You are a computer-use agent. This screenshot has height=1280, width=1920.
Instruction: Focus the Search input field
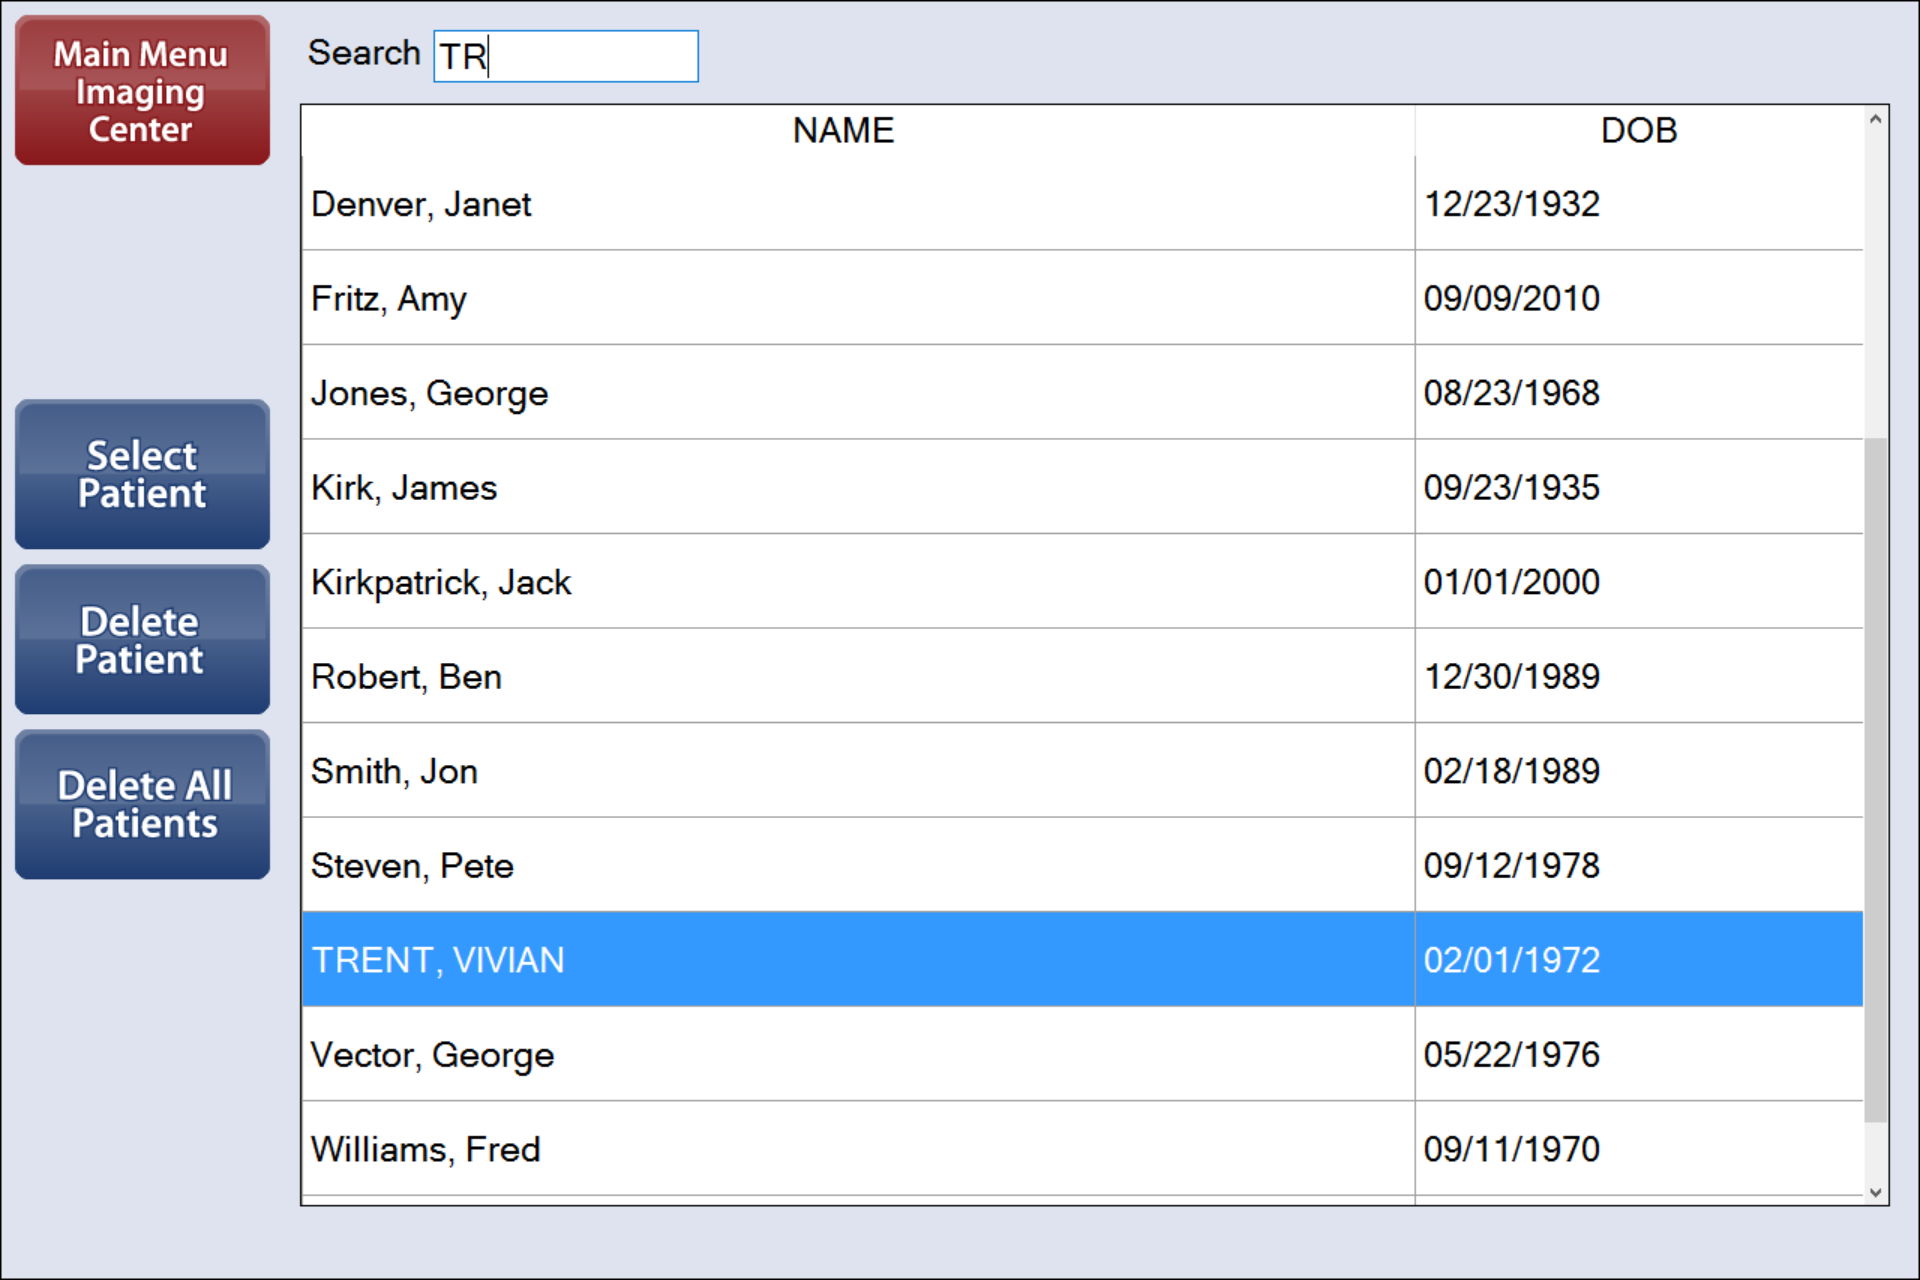pyautogui.click(x=566, y=56)
